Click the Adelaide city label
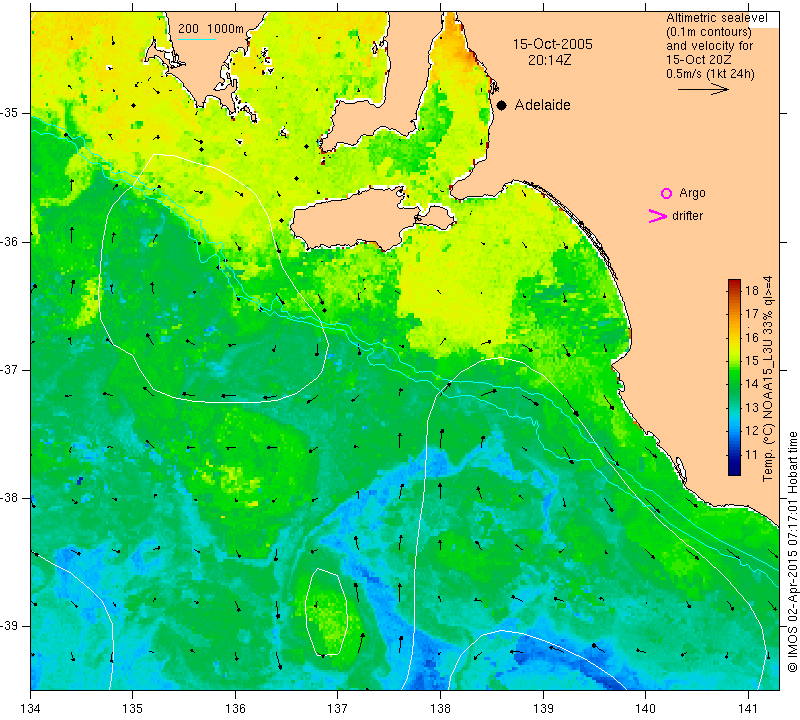Viewport: 800px width, 720px height. point(542,105)
